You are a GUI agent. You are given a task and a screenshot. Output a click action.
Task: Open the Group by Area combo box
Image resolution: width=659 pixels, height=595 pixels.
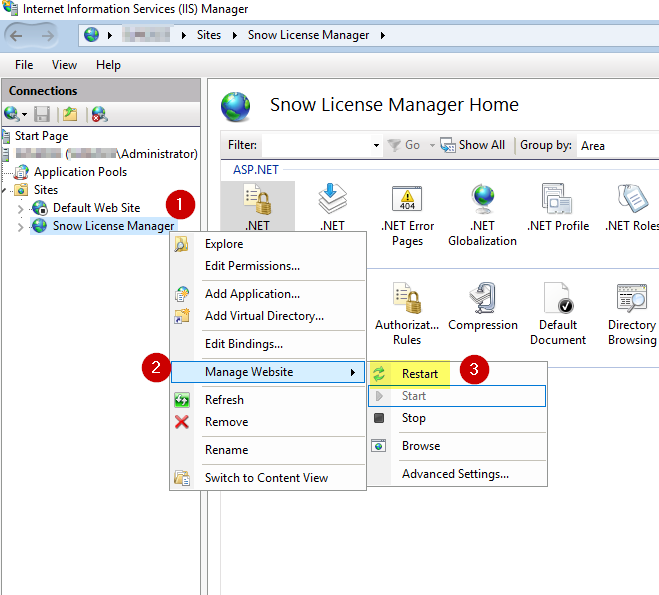(x=618, y=146)
